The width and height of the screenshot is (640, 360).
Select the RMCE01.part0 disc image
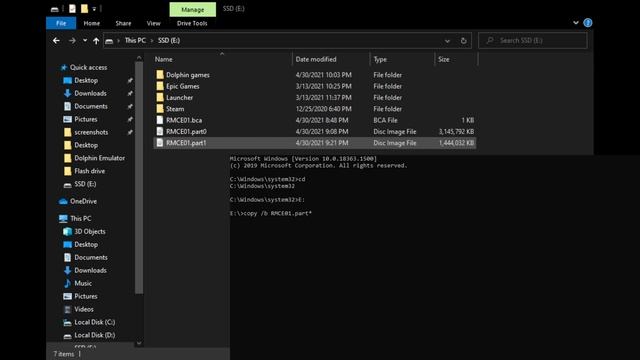point(186,131)
